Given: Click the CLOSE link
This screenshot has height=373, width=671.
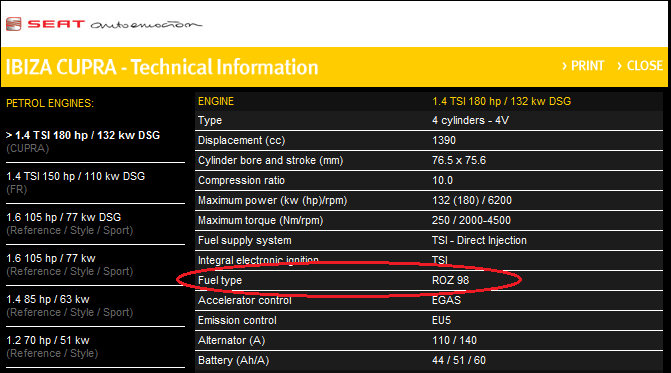Looking at the screenshot, I should pyautogui.click(x=640, y=66).
